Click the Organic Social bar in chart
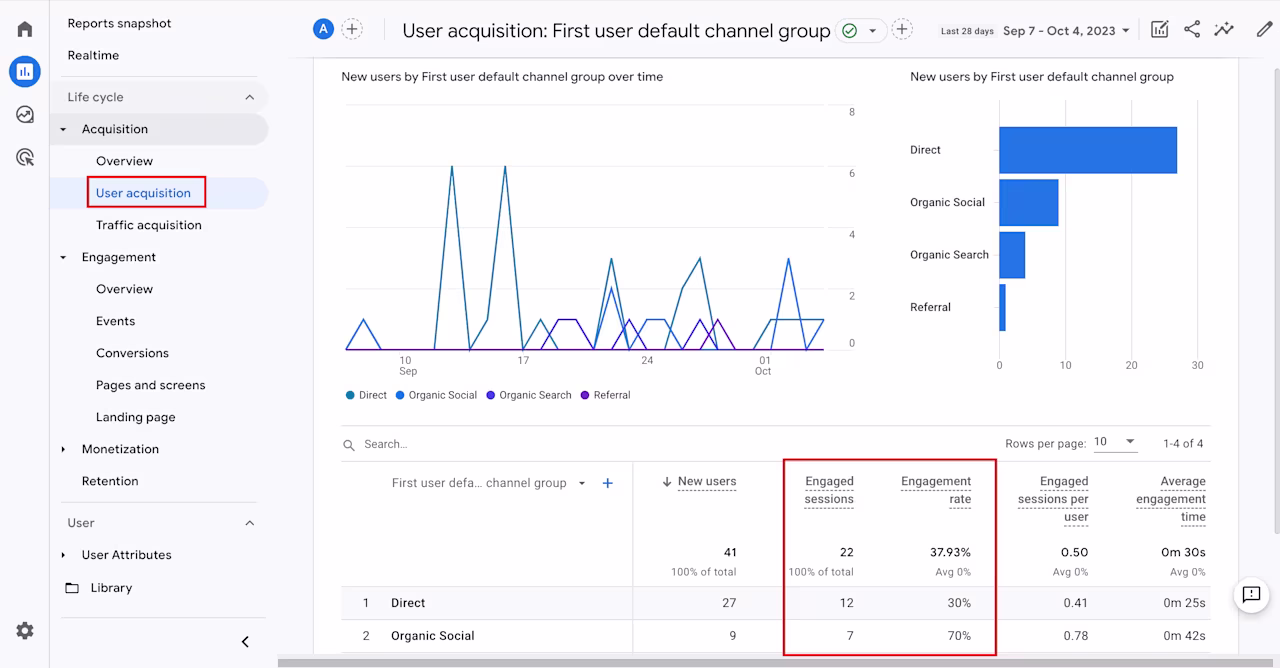The image size is (1280, 668). (1028, 202)
